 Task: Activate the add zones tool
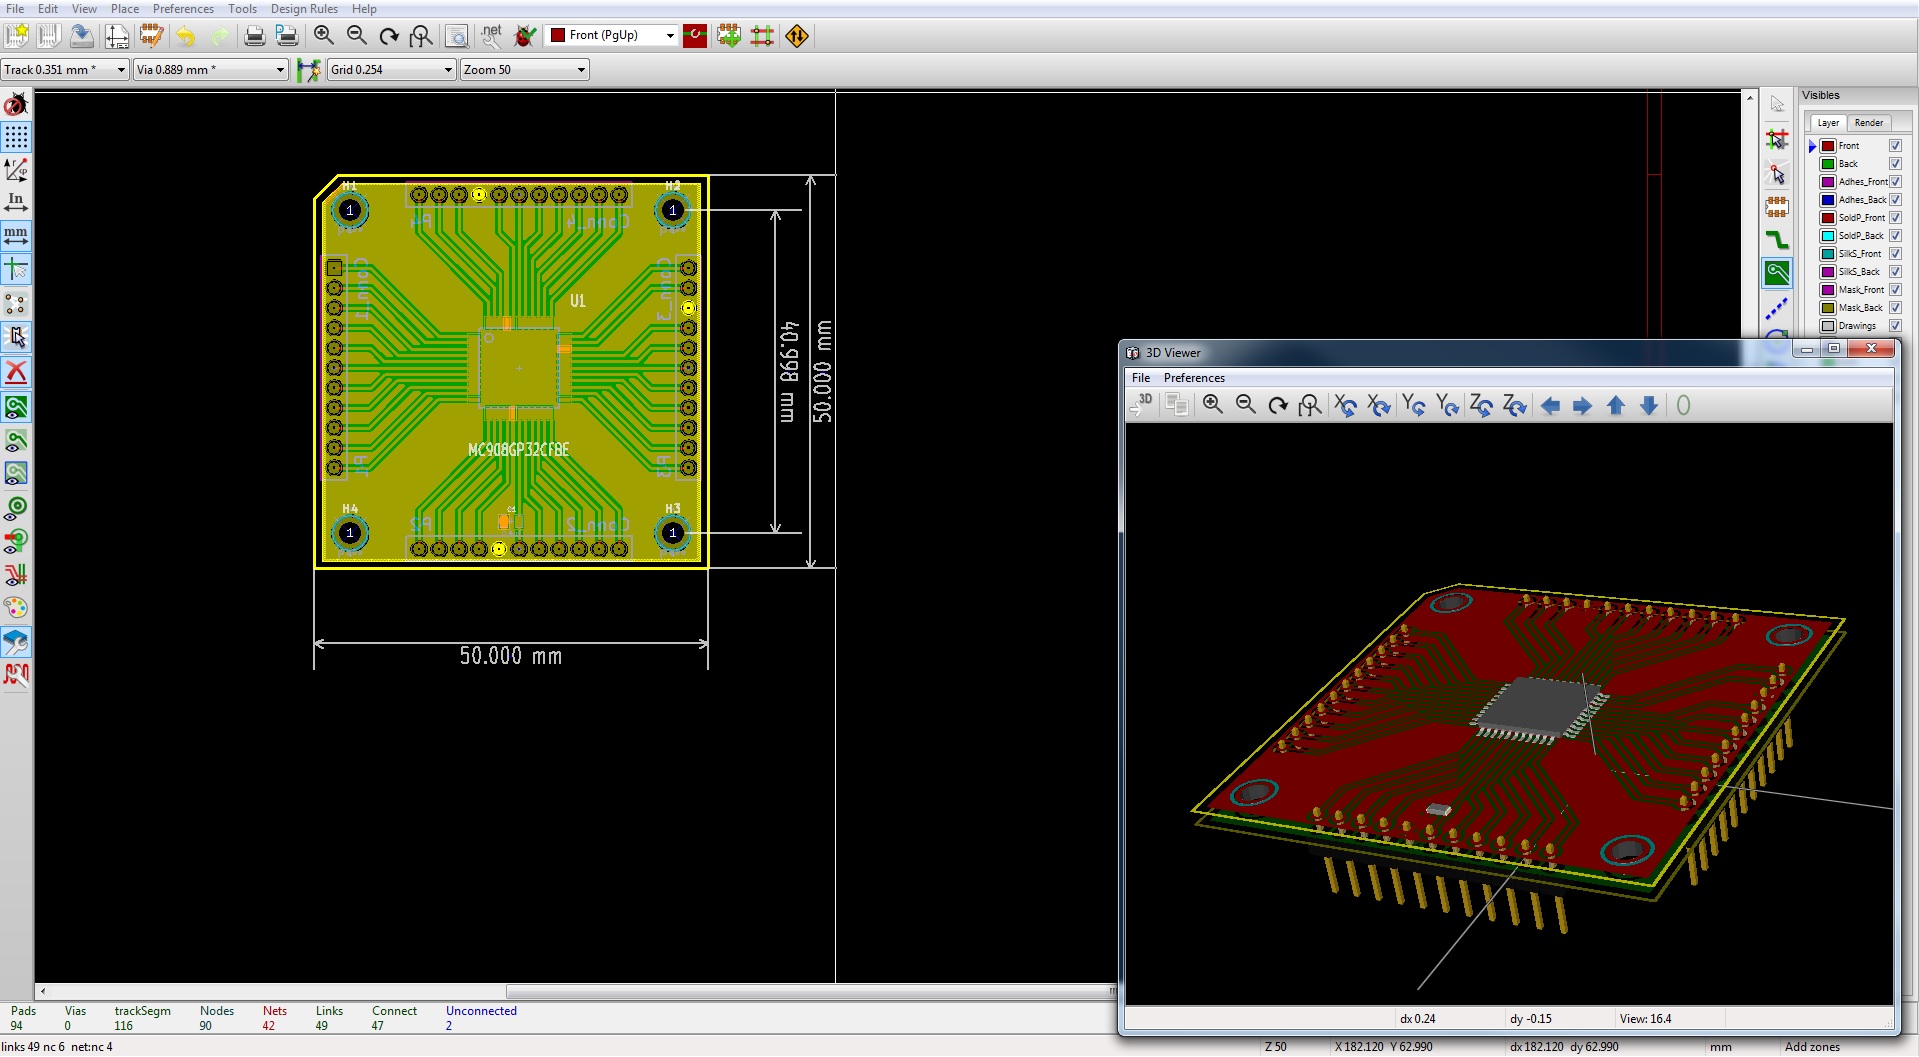coord(1777,273)
